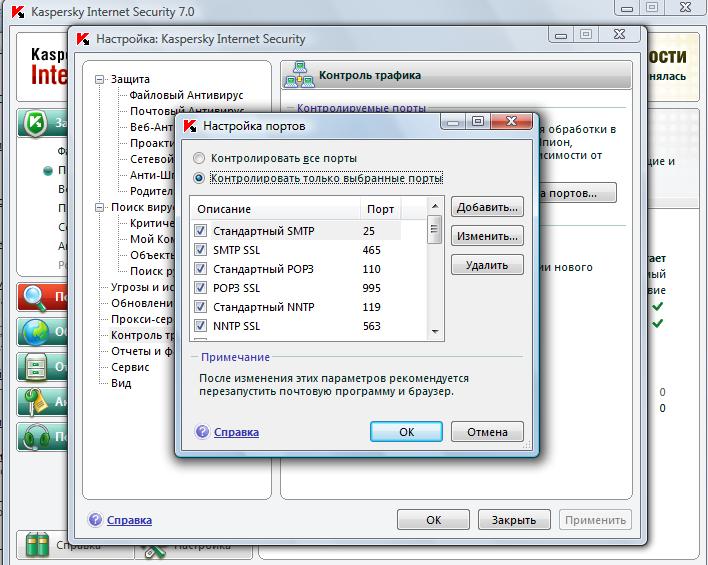Screen dimensions: 708x565
Task: Click Kaspersky logo in port dialog title
Action: 191,126
